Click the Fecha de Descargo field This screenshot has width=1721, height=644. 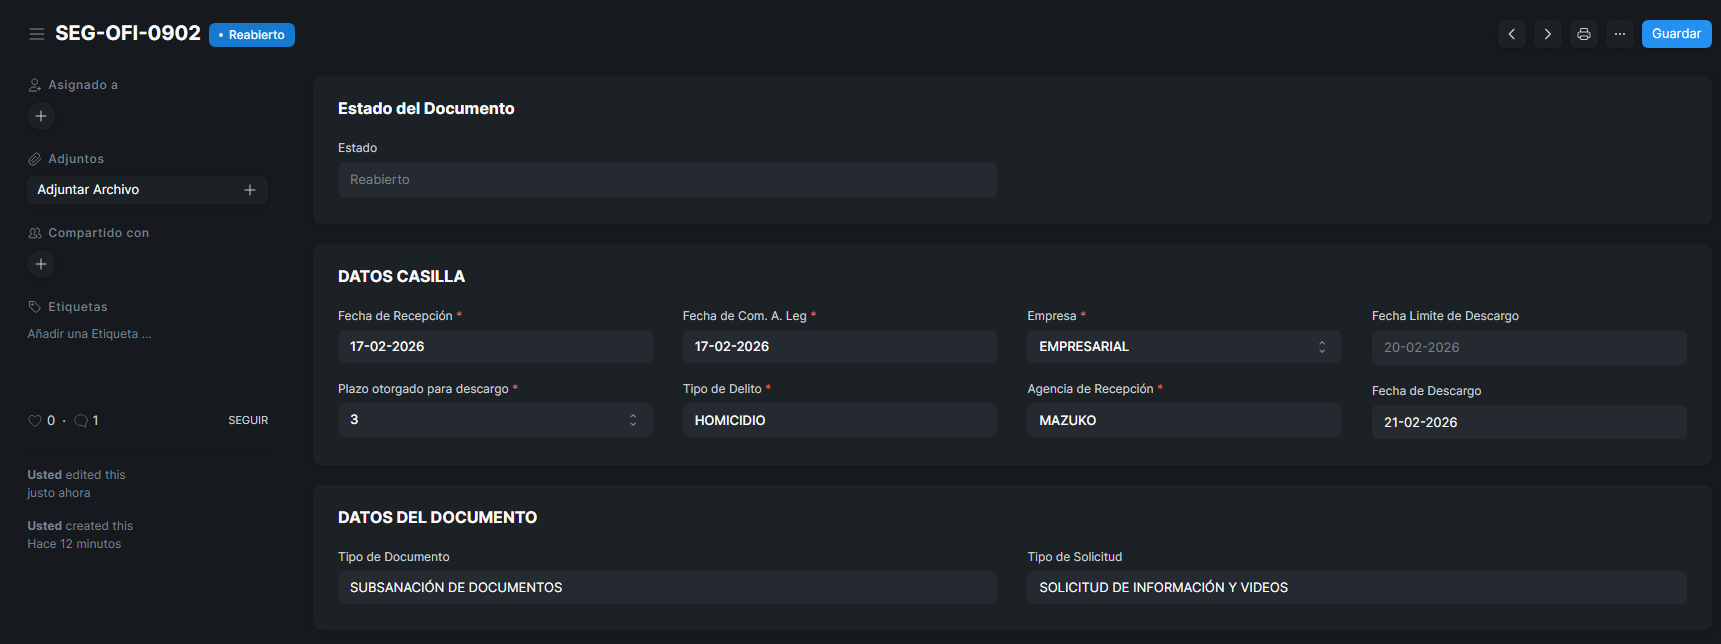[1527, 422]
